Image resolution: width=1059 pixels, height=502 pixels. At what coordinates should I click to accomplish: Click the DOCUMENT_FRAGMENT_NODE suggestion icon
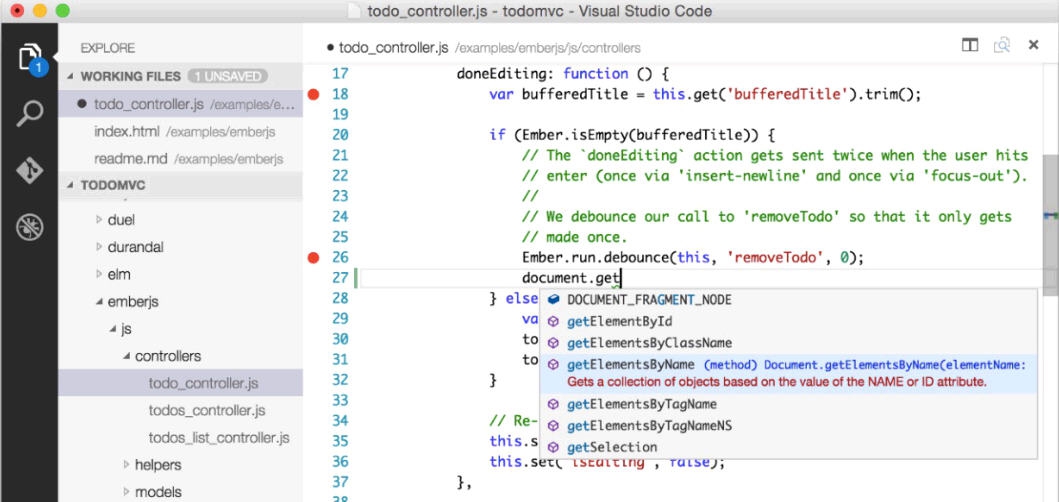coord(553,300)
